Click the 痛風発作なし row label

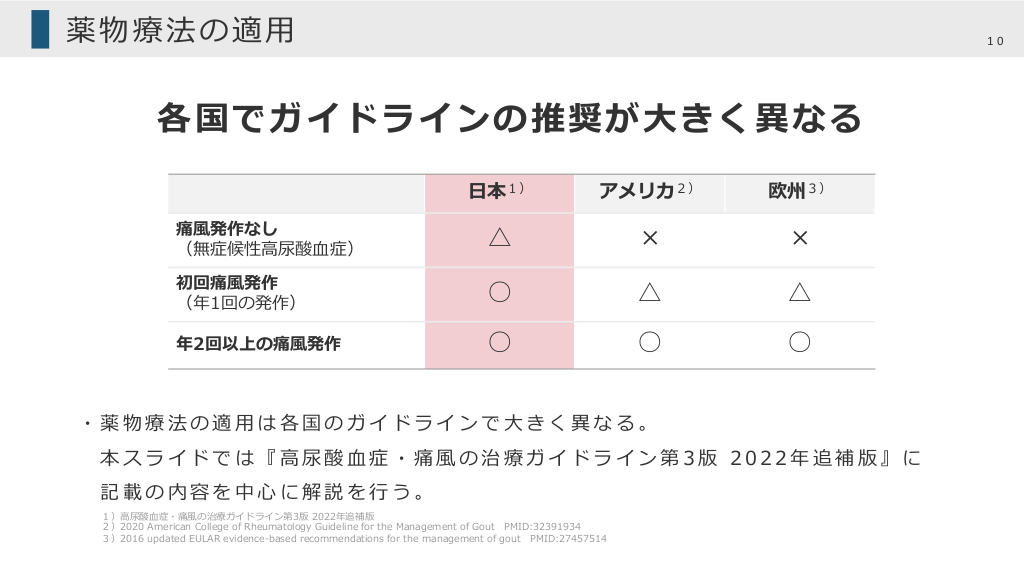226,229
